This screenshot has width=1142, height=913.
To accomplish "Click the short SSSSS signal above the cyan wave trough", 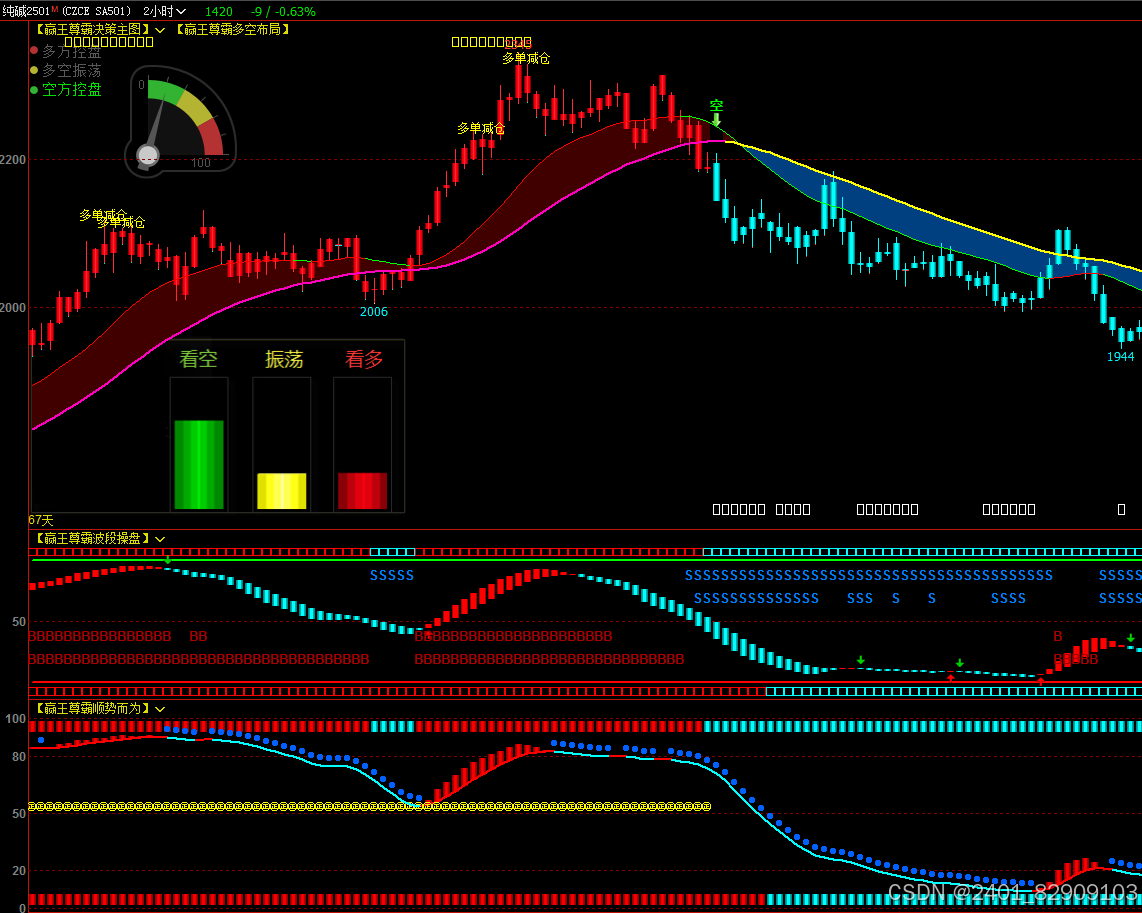I will (x=392, y=575).
